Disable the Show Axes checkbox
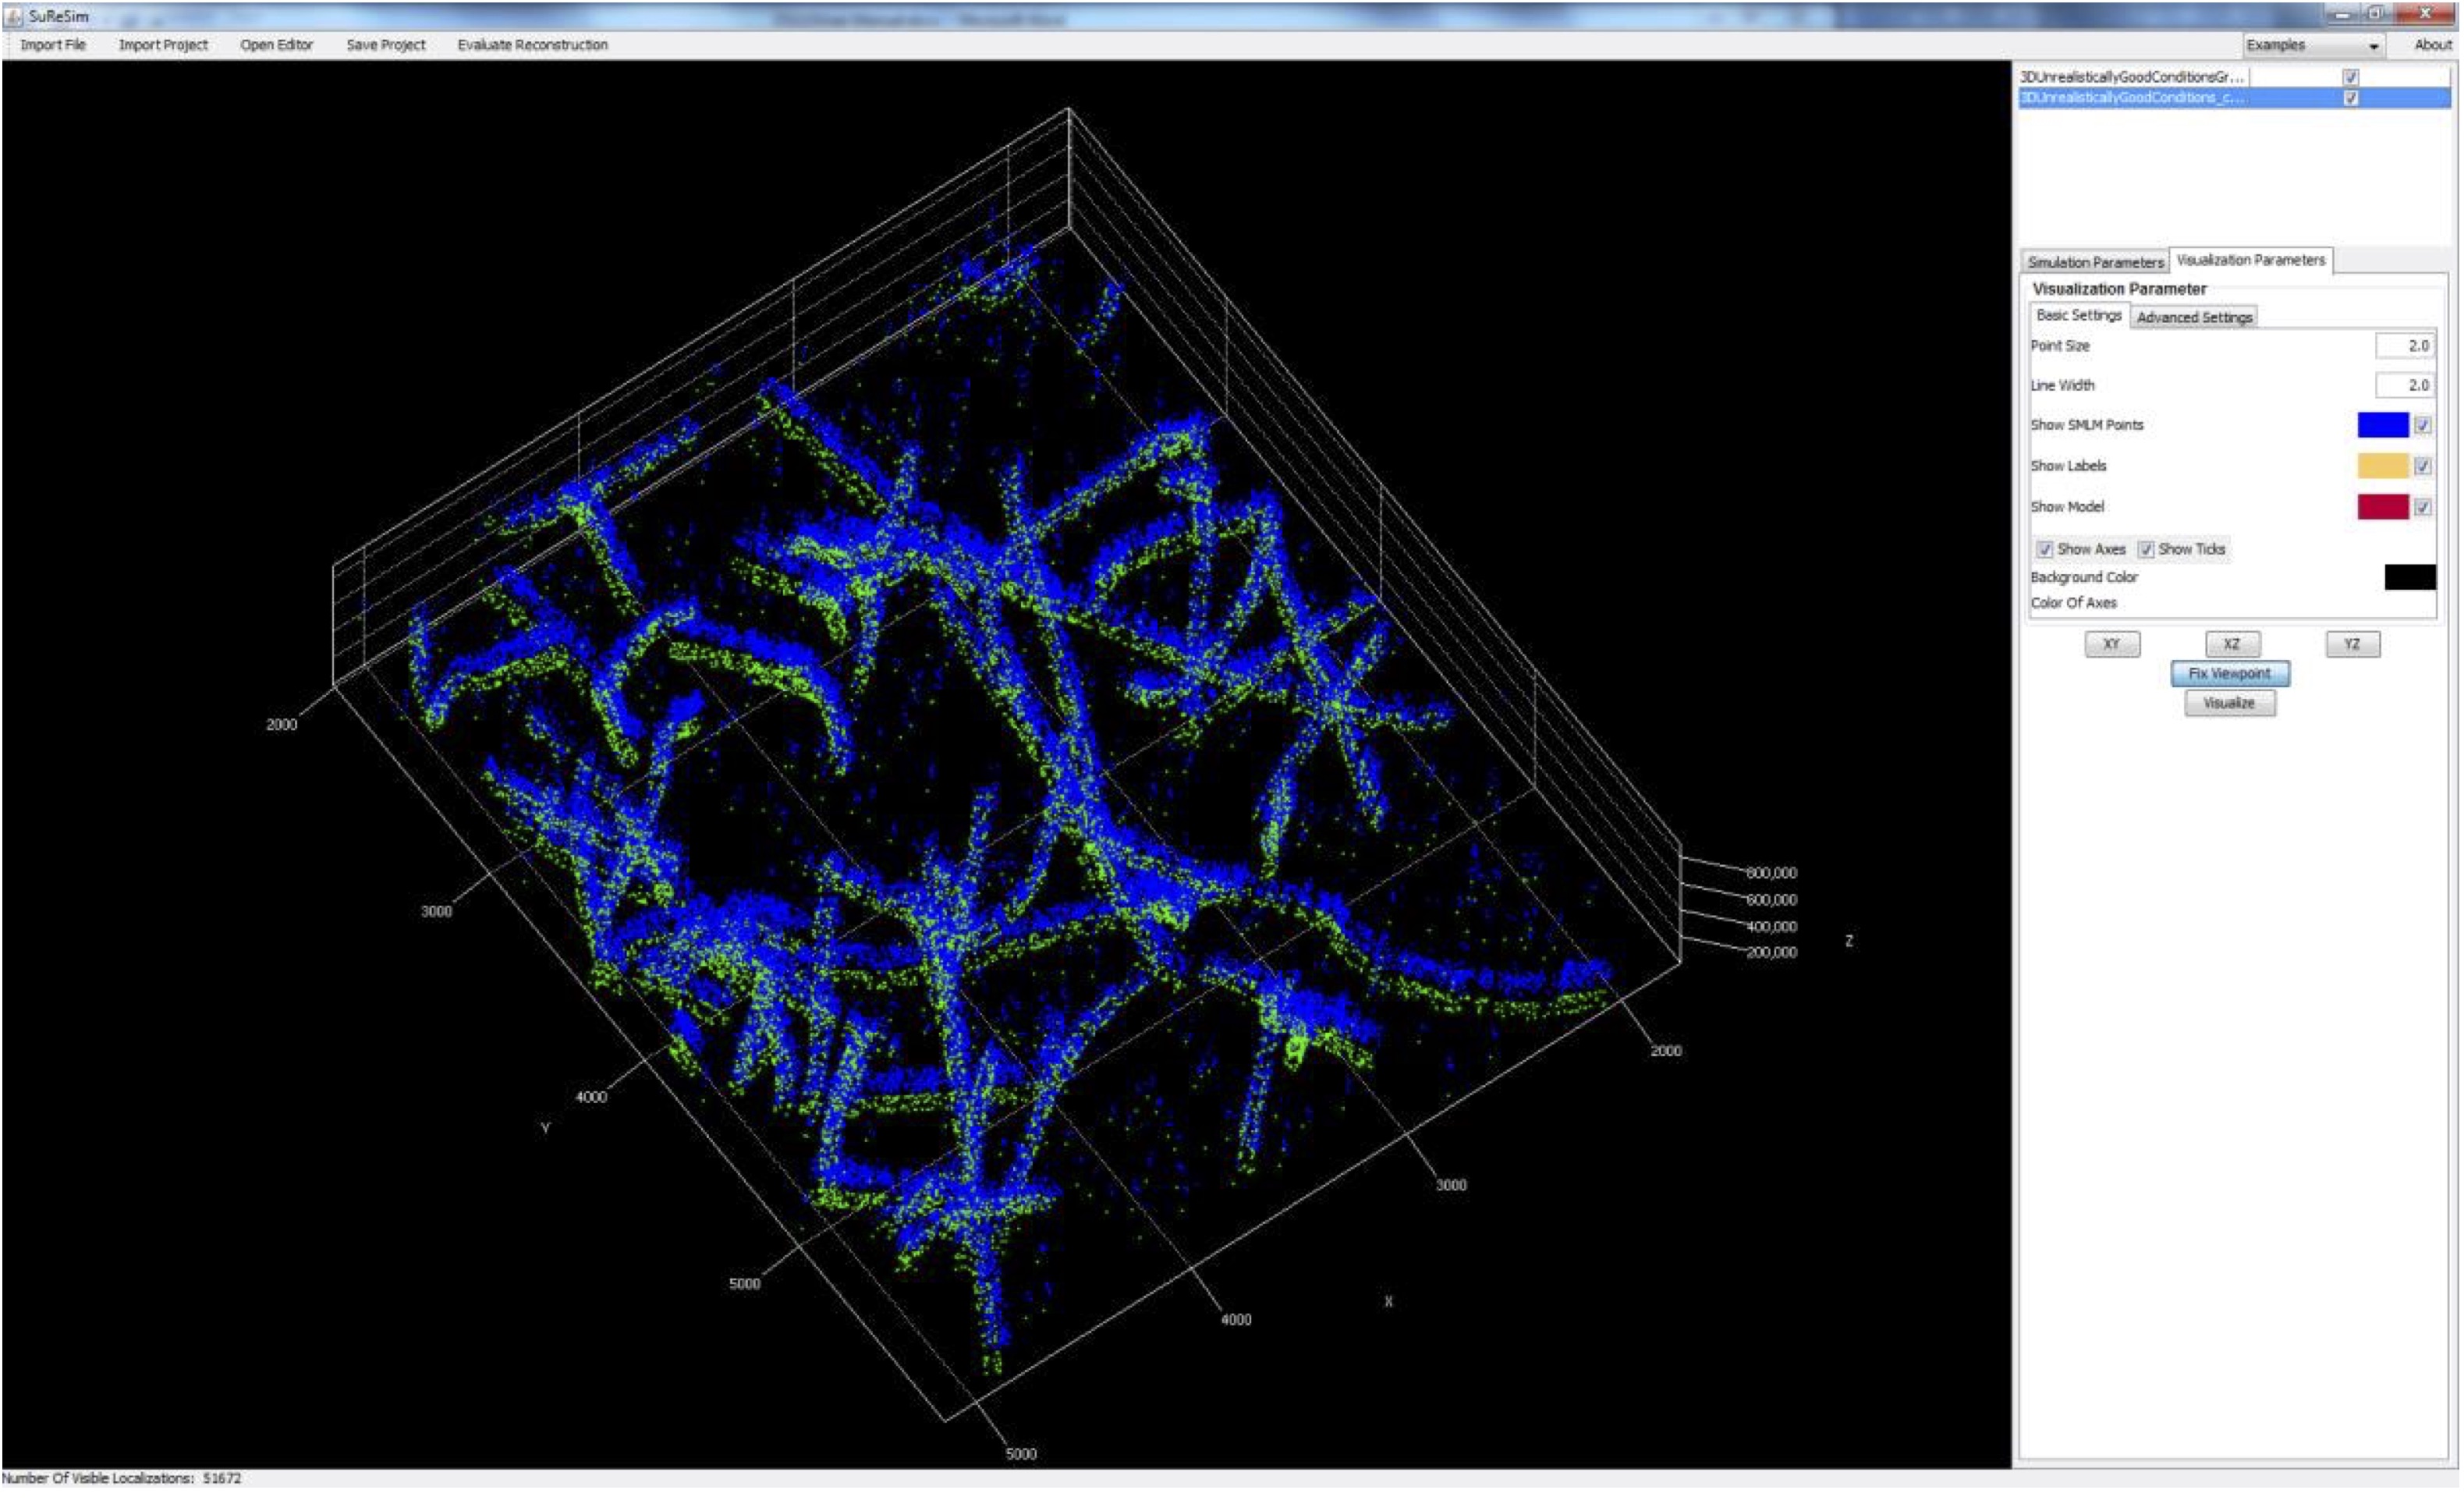Screen dimensions: 2464x1504 pyautogui.click(x=2045, y=549)
